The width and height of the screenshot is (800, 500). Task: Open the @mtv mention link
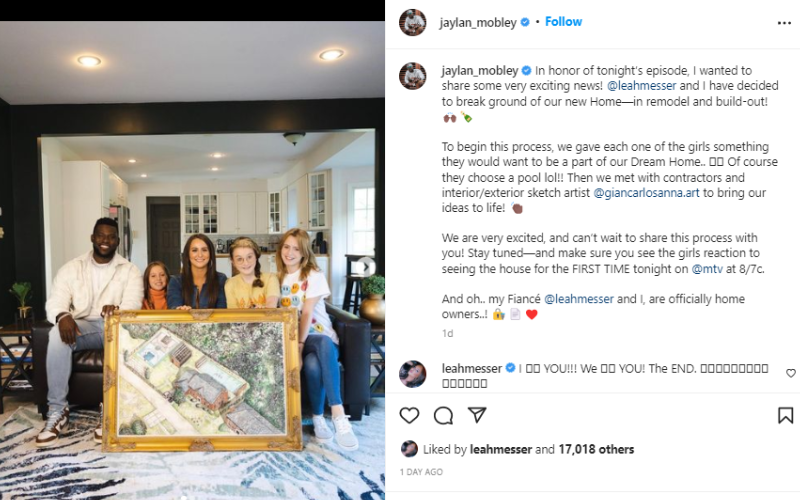[707, 269]
